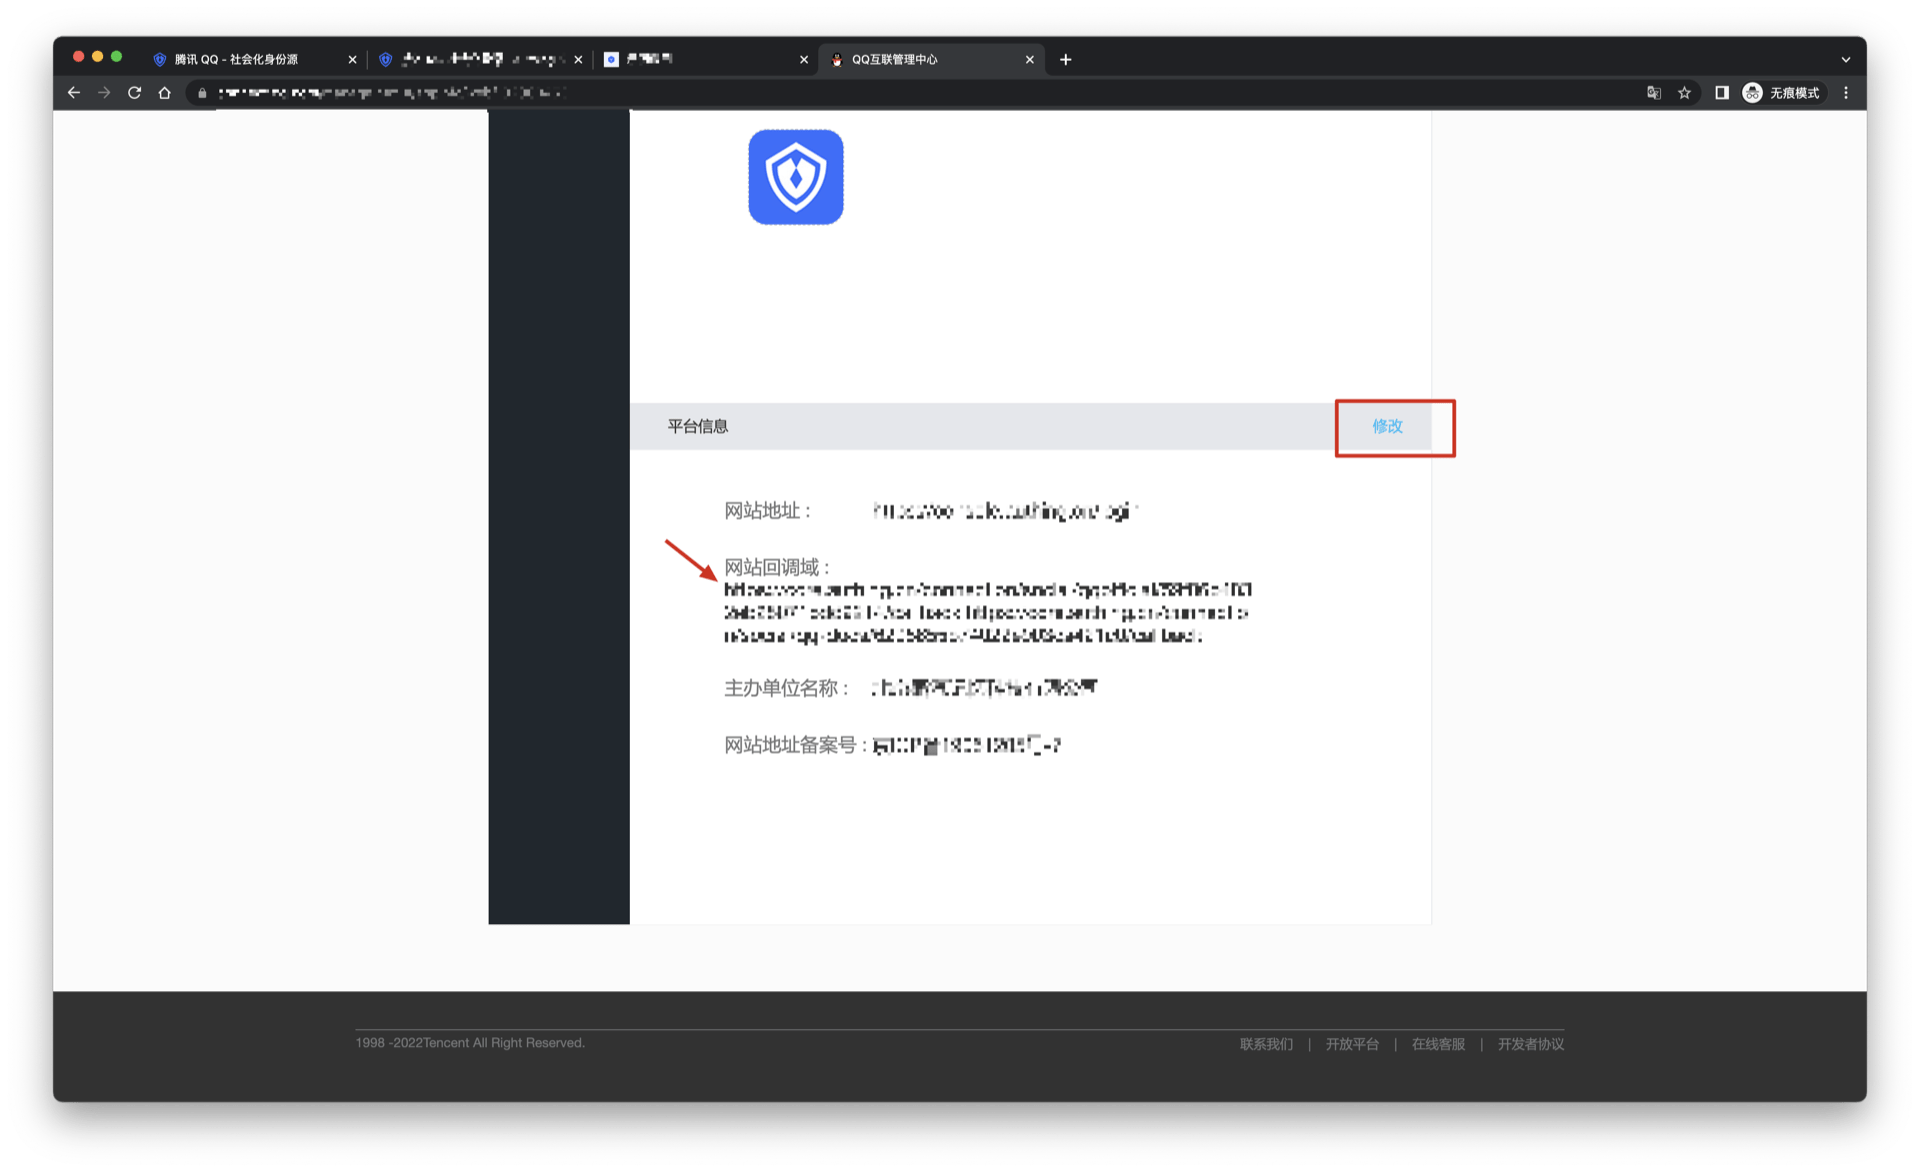Image resolution: width=1920 pixels, height=1172 pixels.
Task: Click 修改 to edit platform info
Action: (x=1387, y=427)
